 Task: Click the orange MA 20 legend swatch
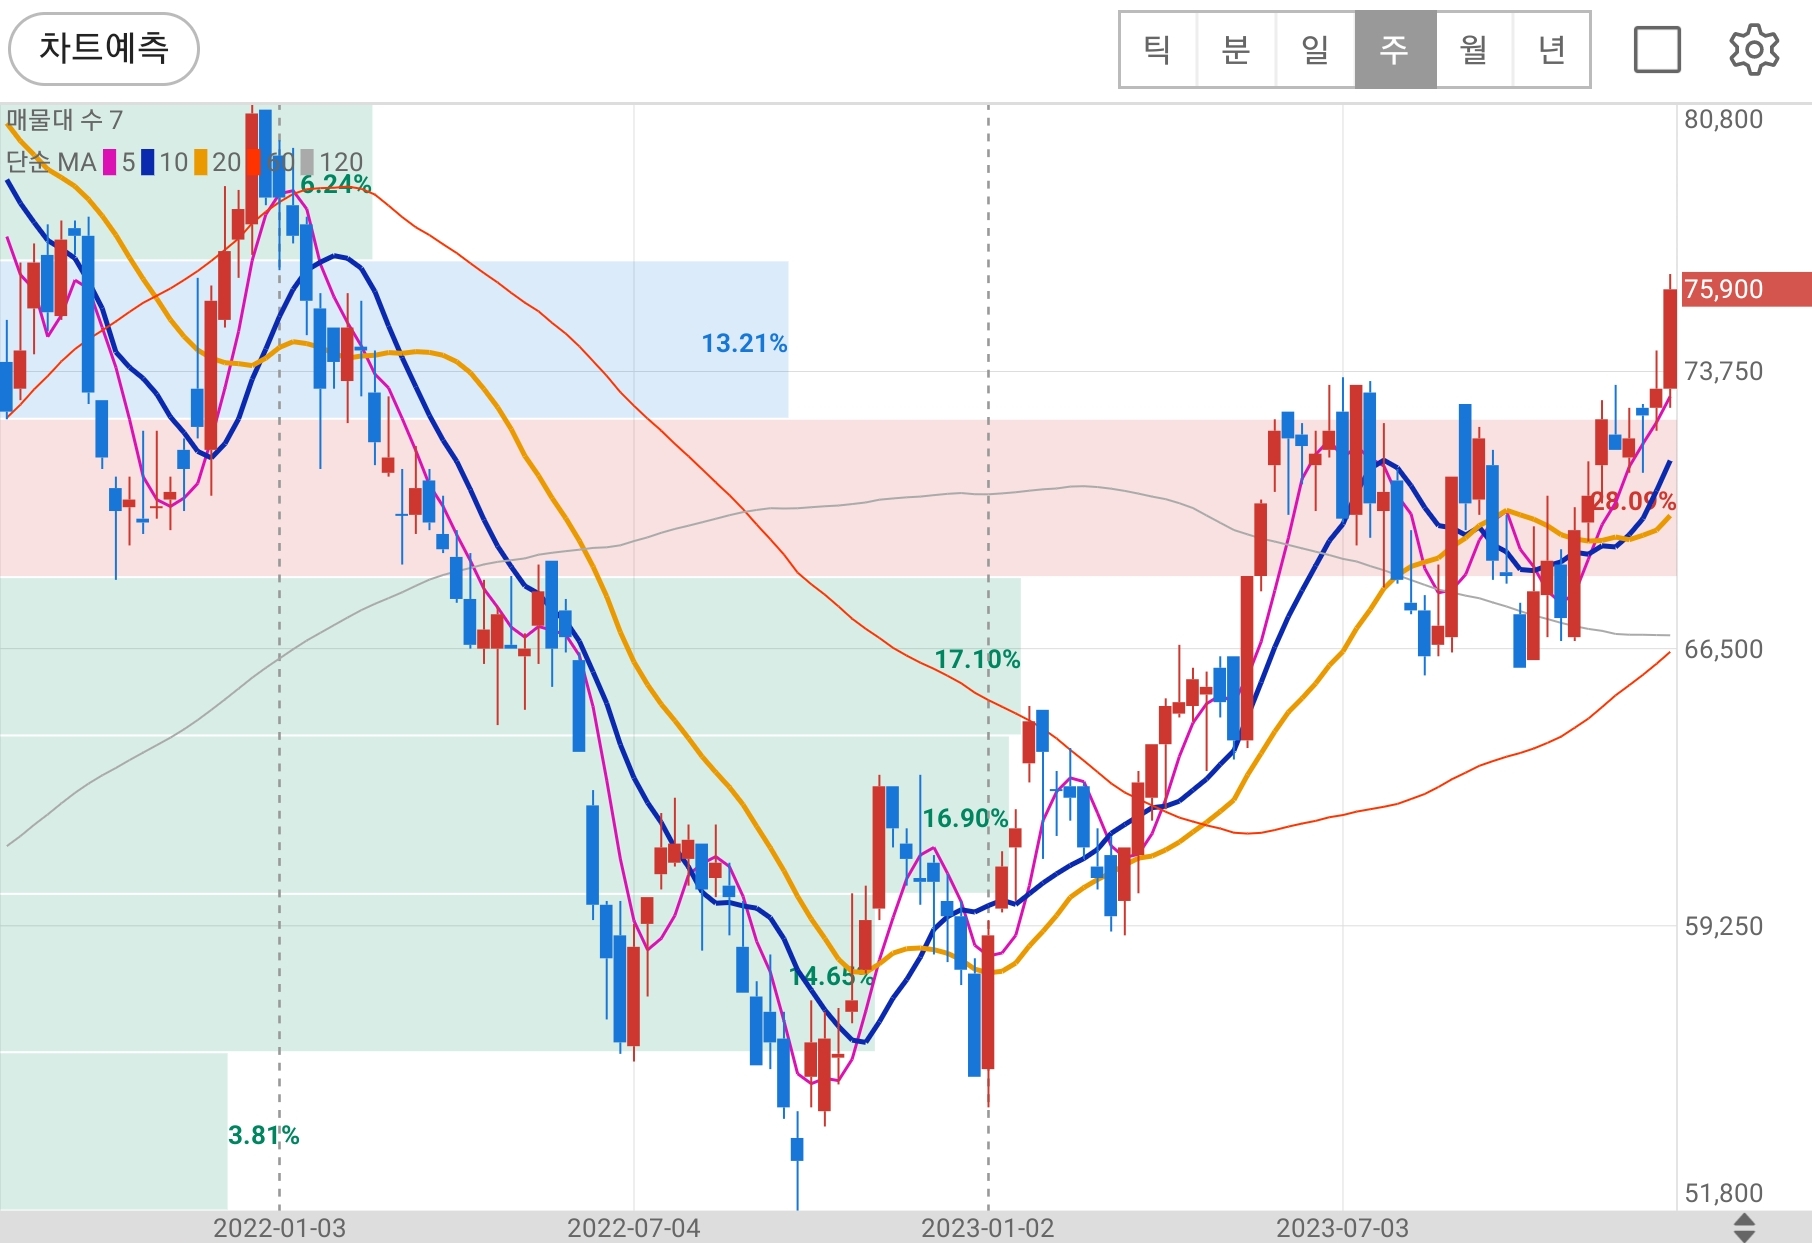201,162
